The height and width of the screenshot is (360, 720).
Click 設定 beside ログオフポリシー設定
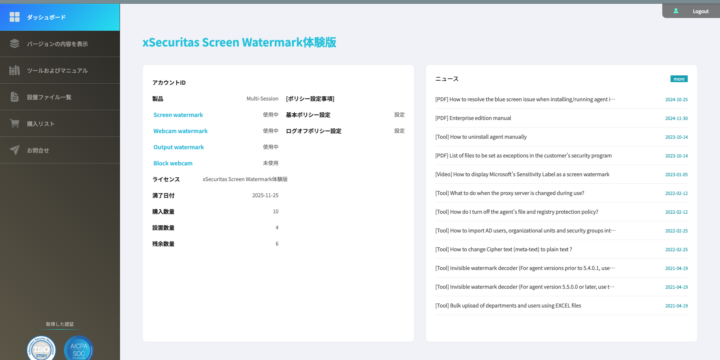click(399, 131)
